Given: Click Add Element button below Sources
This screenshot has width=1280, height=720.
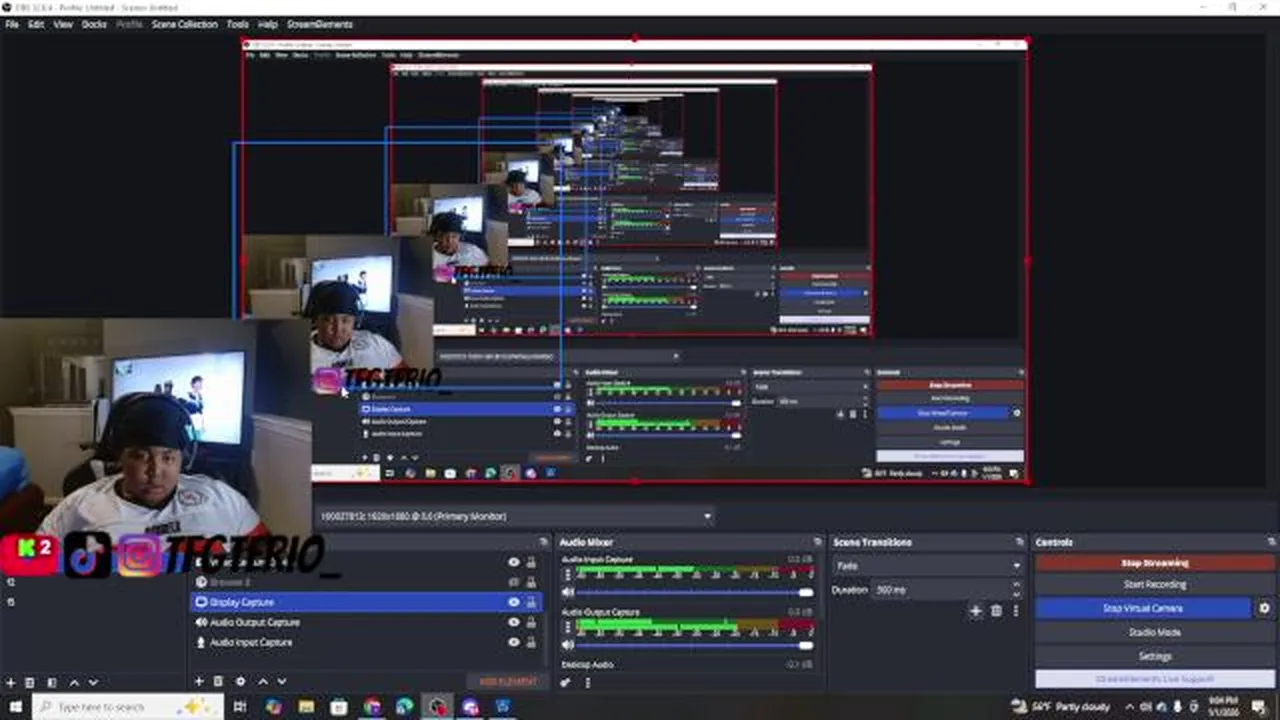Looking at the screenshot, I should pos(508,682).
